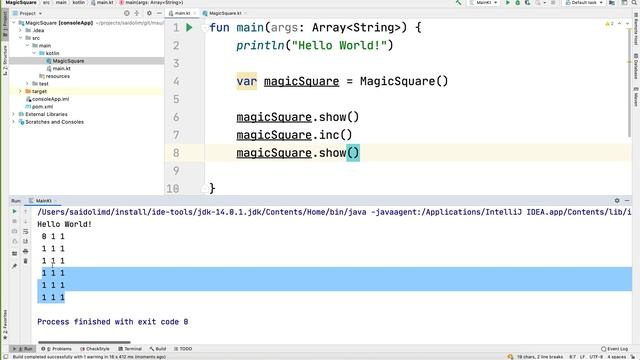Toggle scroll to end in Run console

26,241
